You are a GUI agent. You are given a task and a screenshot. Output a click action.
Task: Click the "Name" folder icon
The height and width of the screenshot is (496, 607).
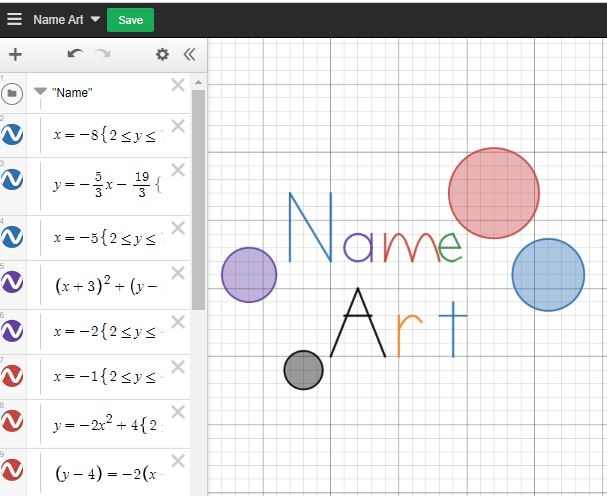point(13,93)
